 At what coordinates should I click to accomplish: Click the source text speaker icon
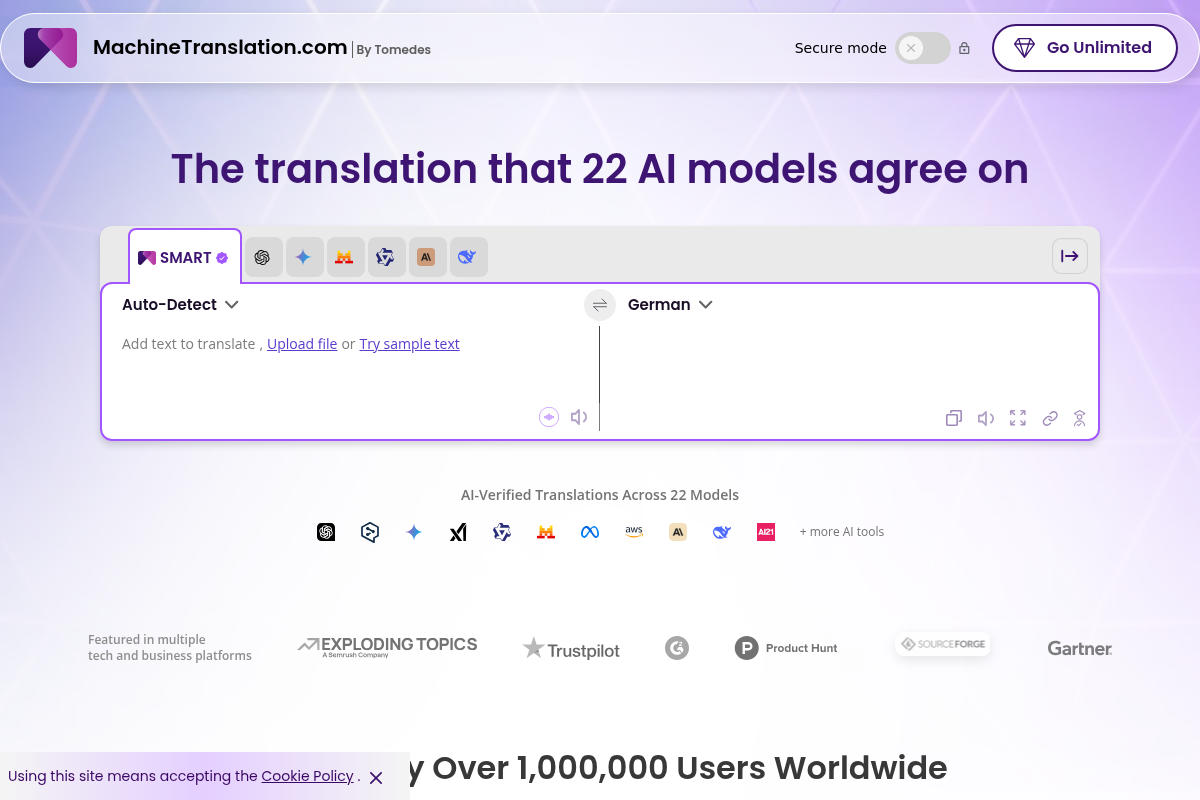click(579, 417)
